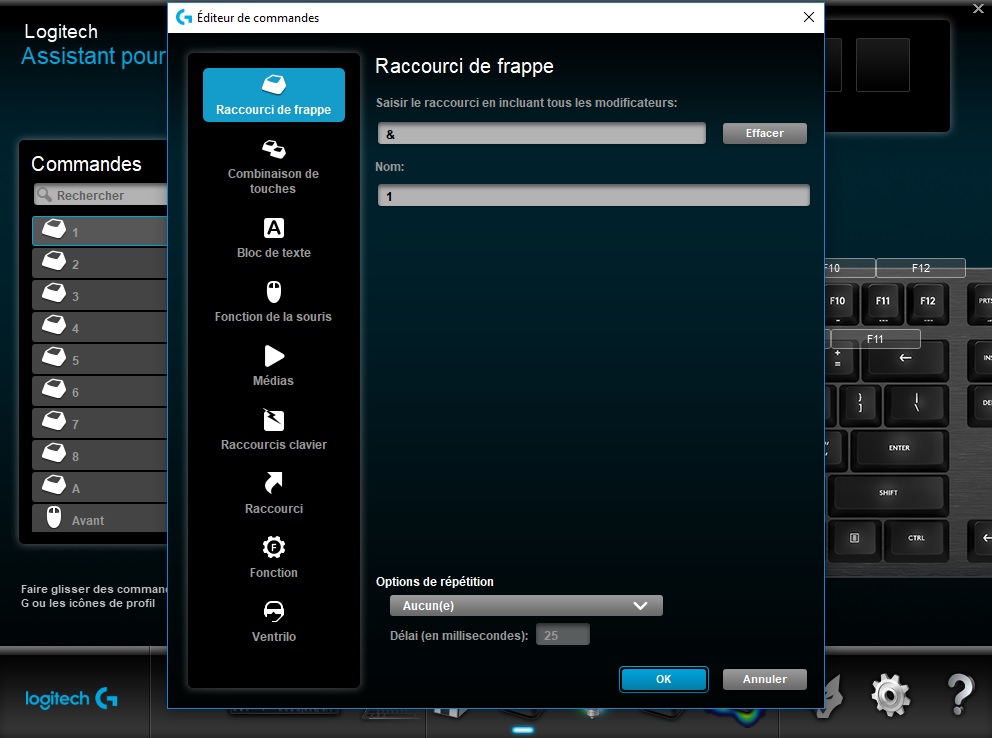
Task: Select command 7 in Commandes list
Action: (99, 424)
